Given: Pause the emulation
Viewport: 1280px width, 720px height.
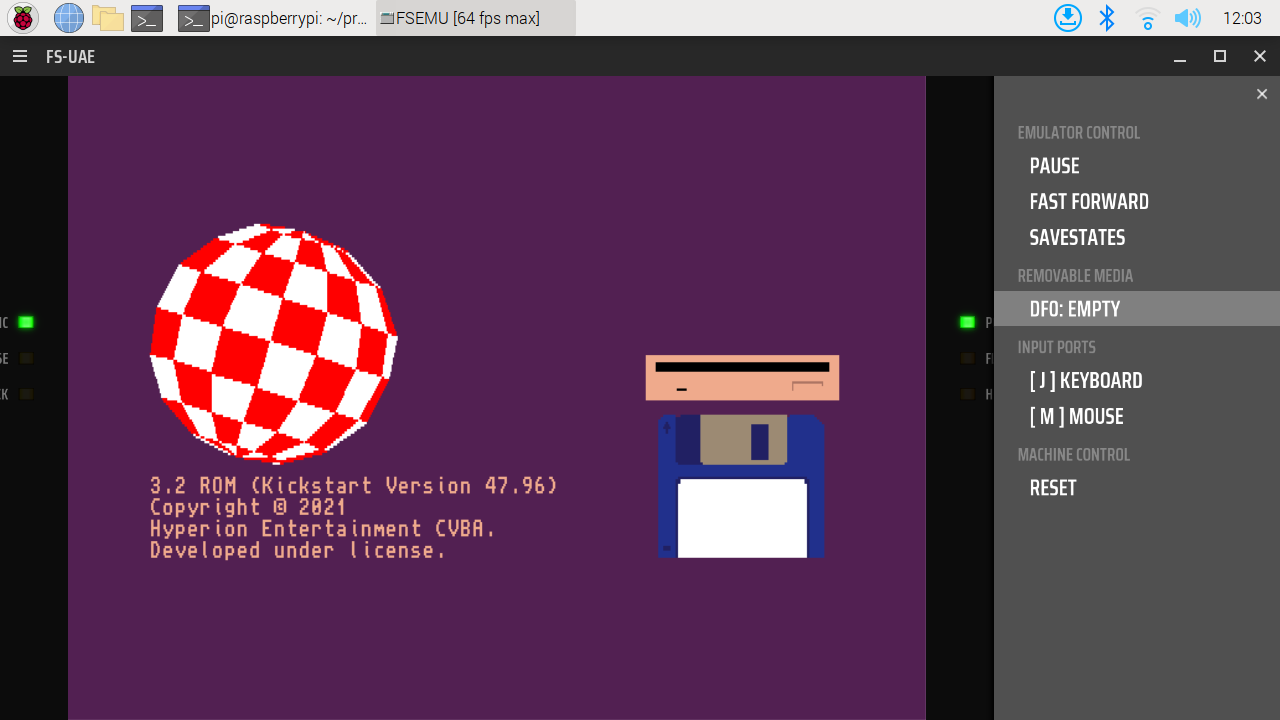Looking at the screenshot, I should (1054, 166).
